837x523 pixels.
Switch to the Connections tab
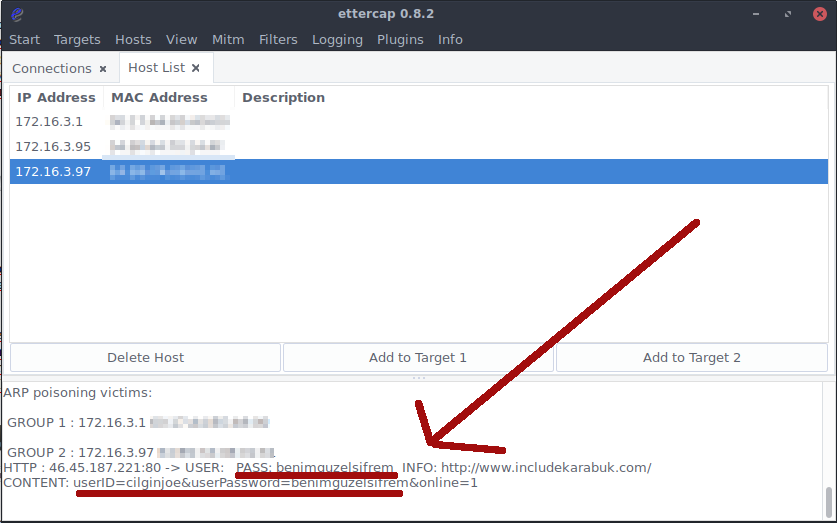pyautogui.click(x=52, y=68)
